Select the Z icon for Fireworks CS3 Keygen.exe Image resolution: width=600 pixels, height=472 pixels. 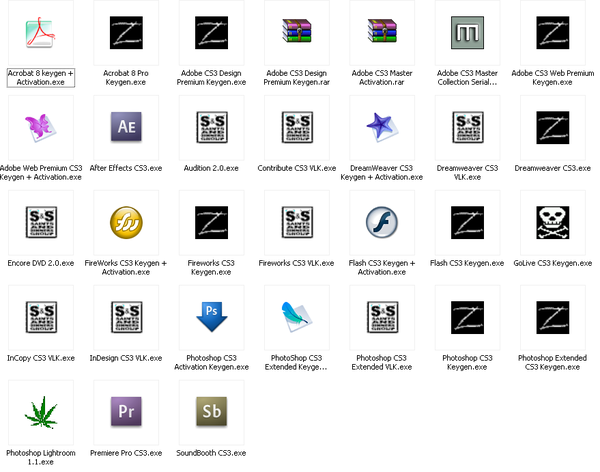212,222
